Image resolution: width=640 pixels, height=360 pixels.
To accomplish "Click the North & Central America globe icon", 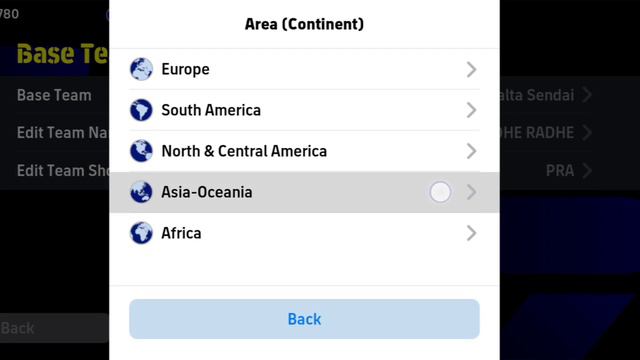I will pyautogui.click(x=141, y=151).
